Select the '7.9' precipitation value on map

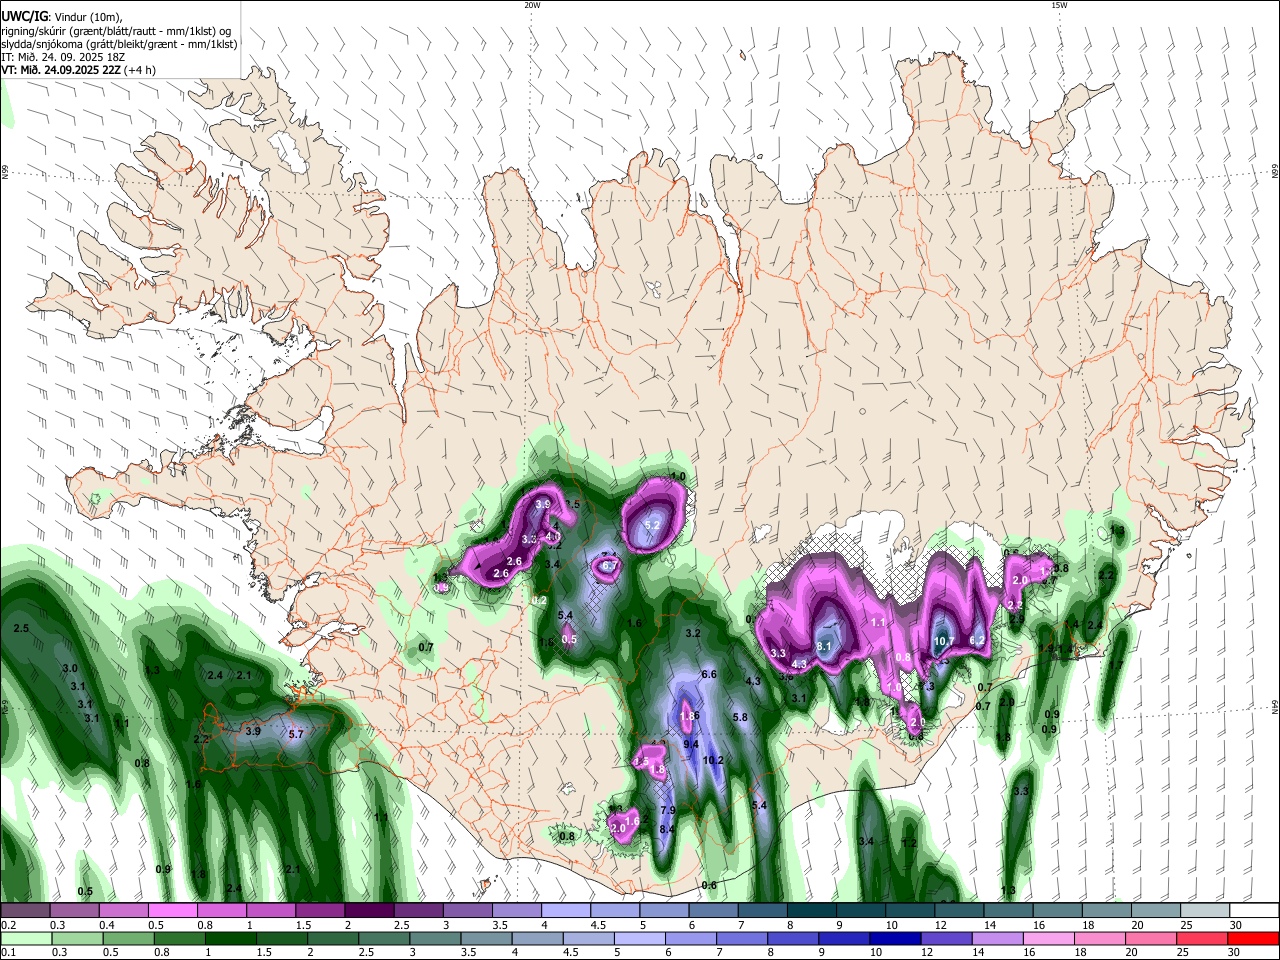tap(668, 810)
